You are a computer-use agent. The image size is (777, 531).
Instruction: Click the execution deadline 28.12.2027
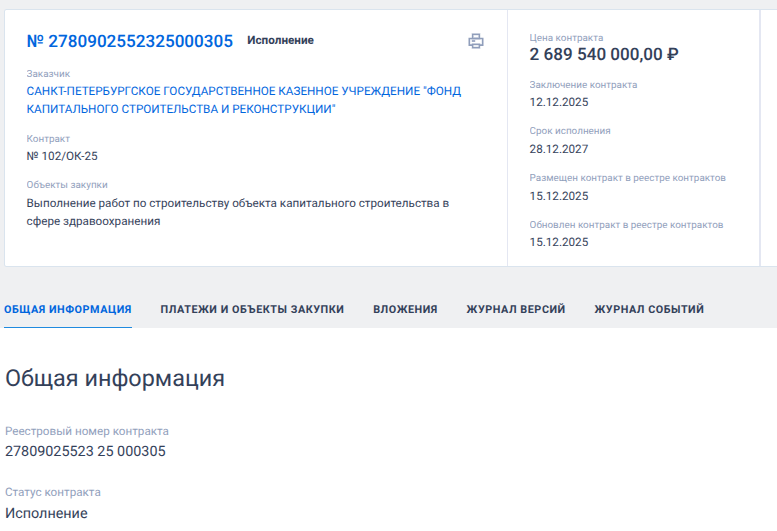pyautogui.click(x=559, y=150)
